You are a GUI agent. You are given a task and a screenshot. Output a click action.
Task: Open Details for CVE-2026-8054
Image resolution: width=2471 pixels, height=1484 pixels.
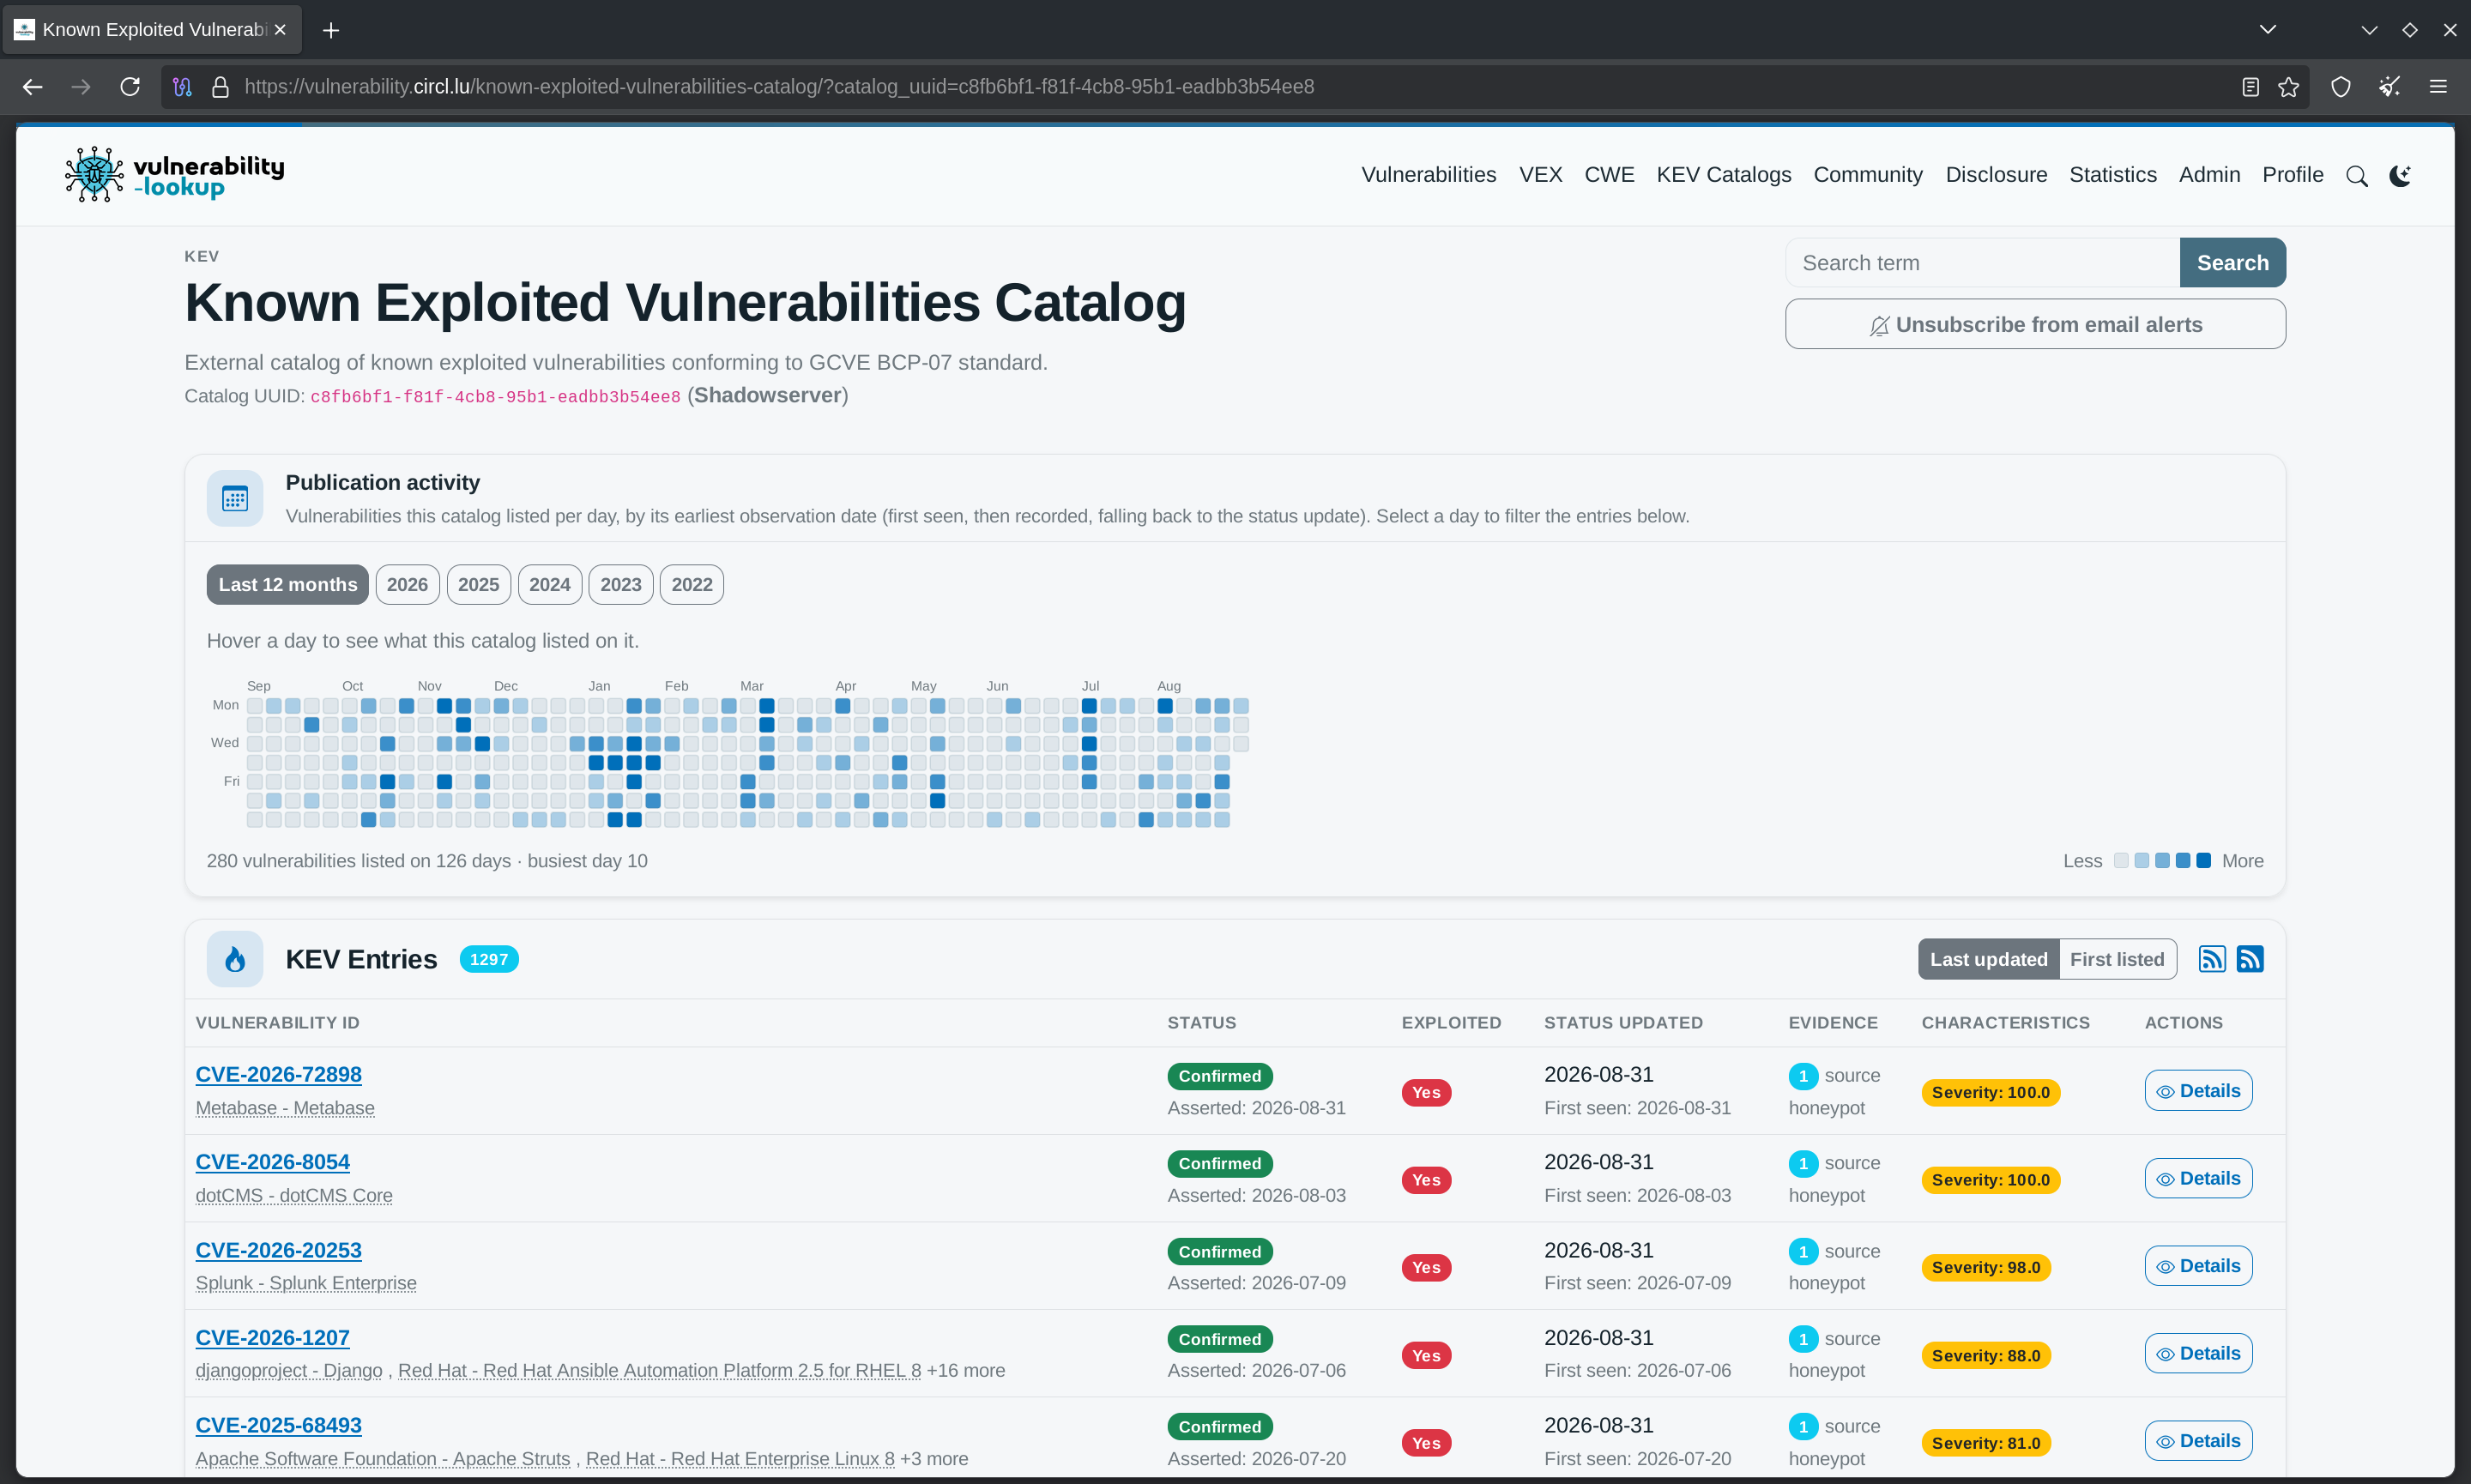tap(2198, 1178)
